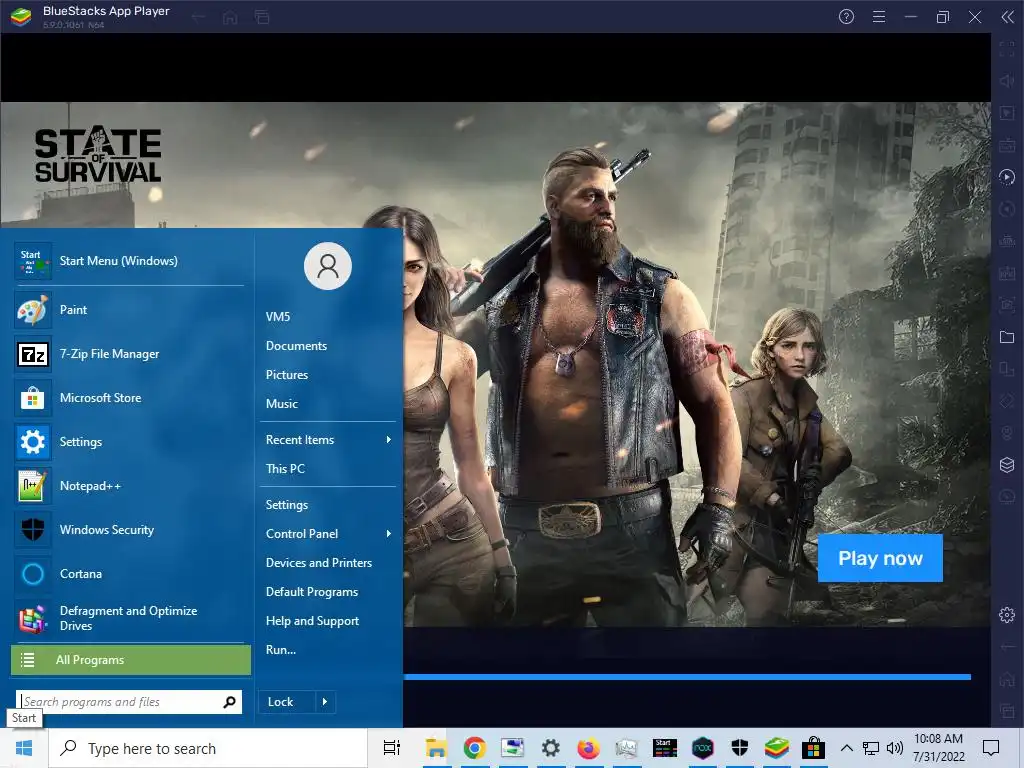Open the taskbar clock showing 10:08 AM
This screenshot has height=768, width=1024.
click(938, 748)
